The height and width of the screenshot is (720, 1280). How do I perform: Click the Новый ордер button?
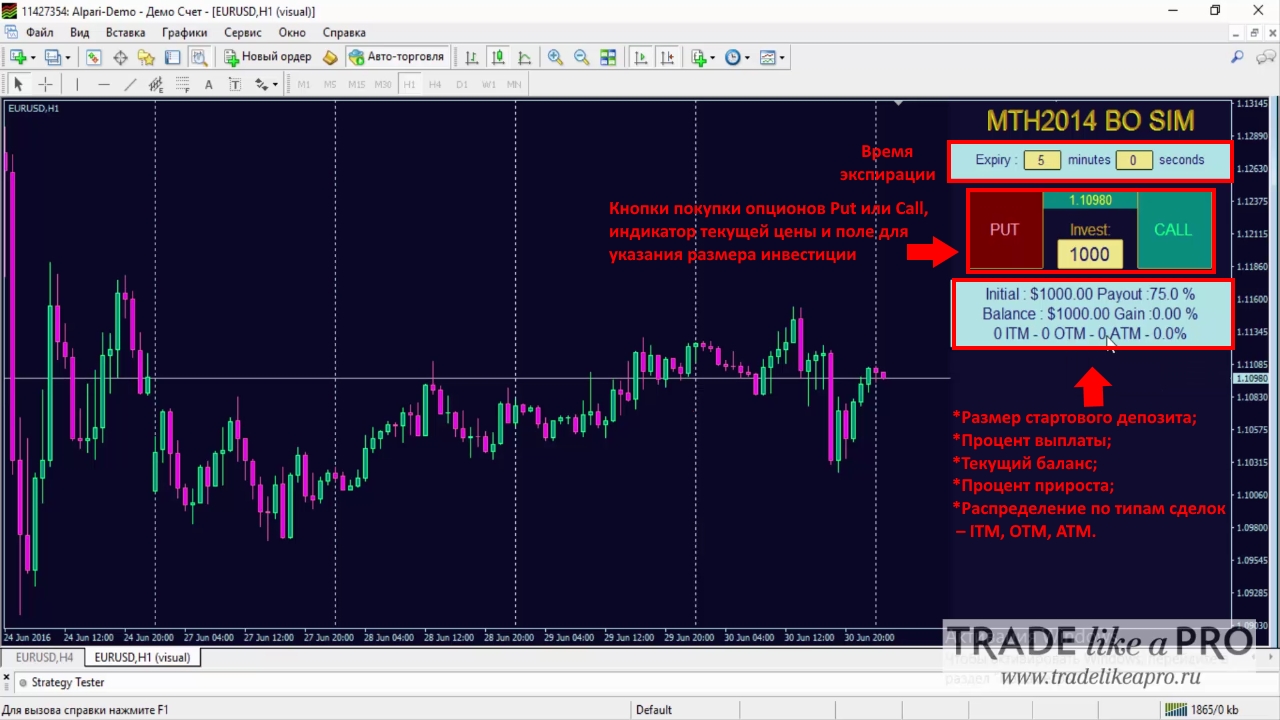(268, 57)
